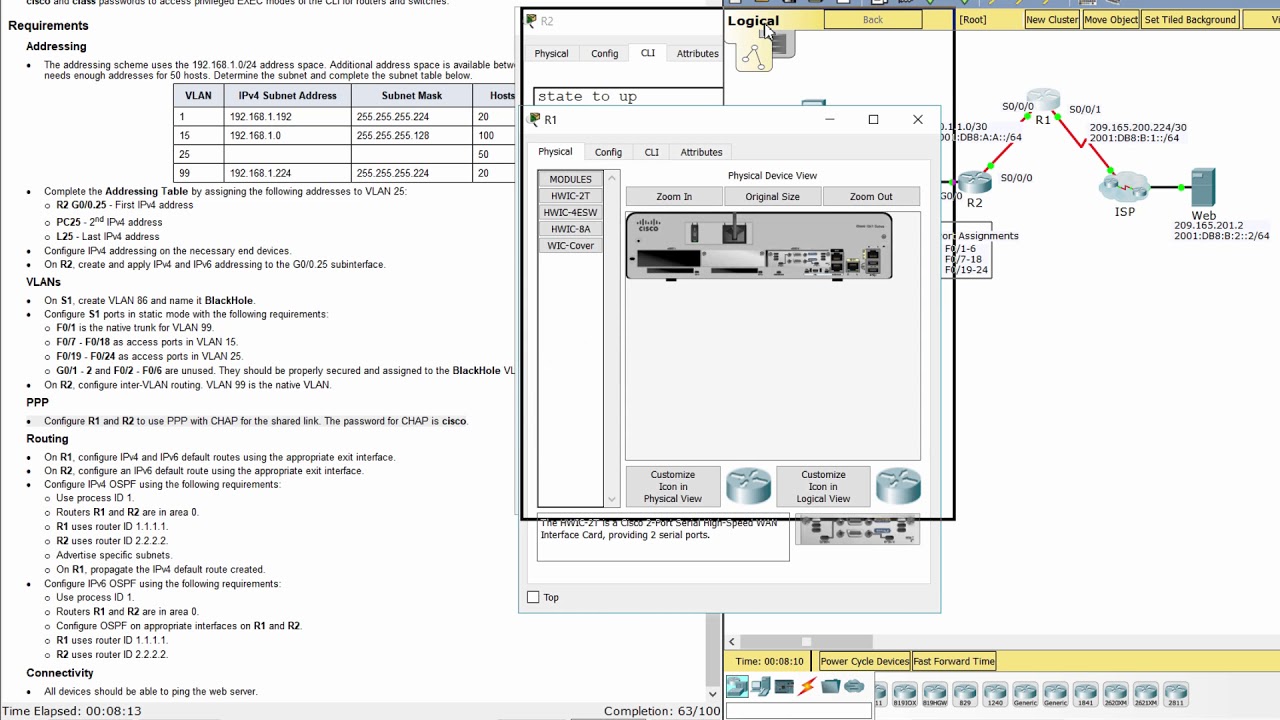Click the modules list scroll-up arrow
1280x720 pixels.
(x=612, y=178)
